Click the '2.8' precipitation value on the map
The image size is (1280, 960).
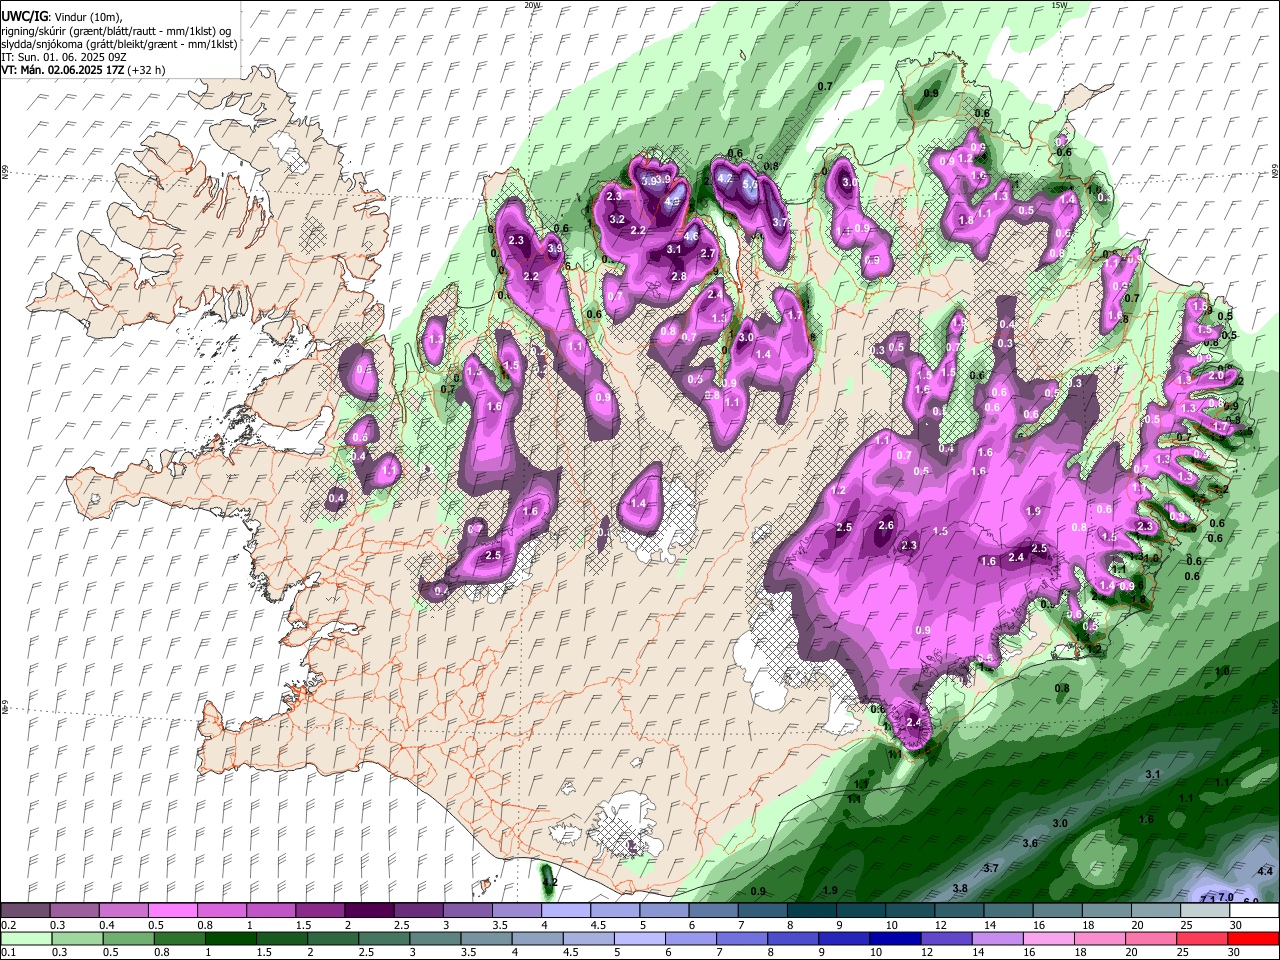[x=679, y=276]
